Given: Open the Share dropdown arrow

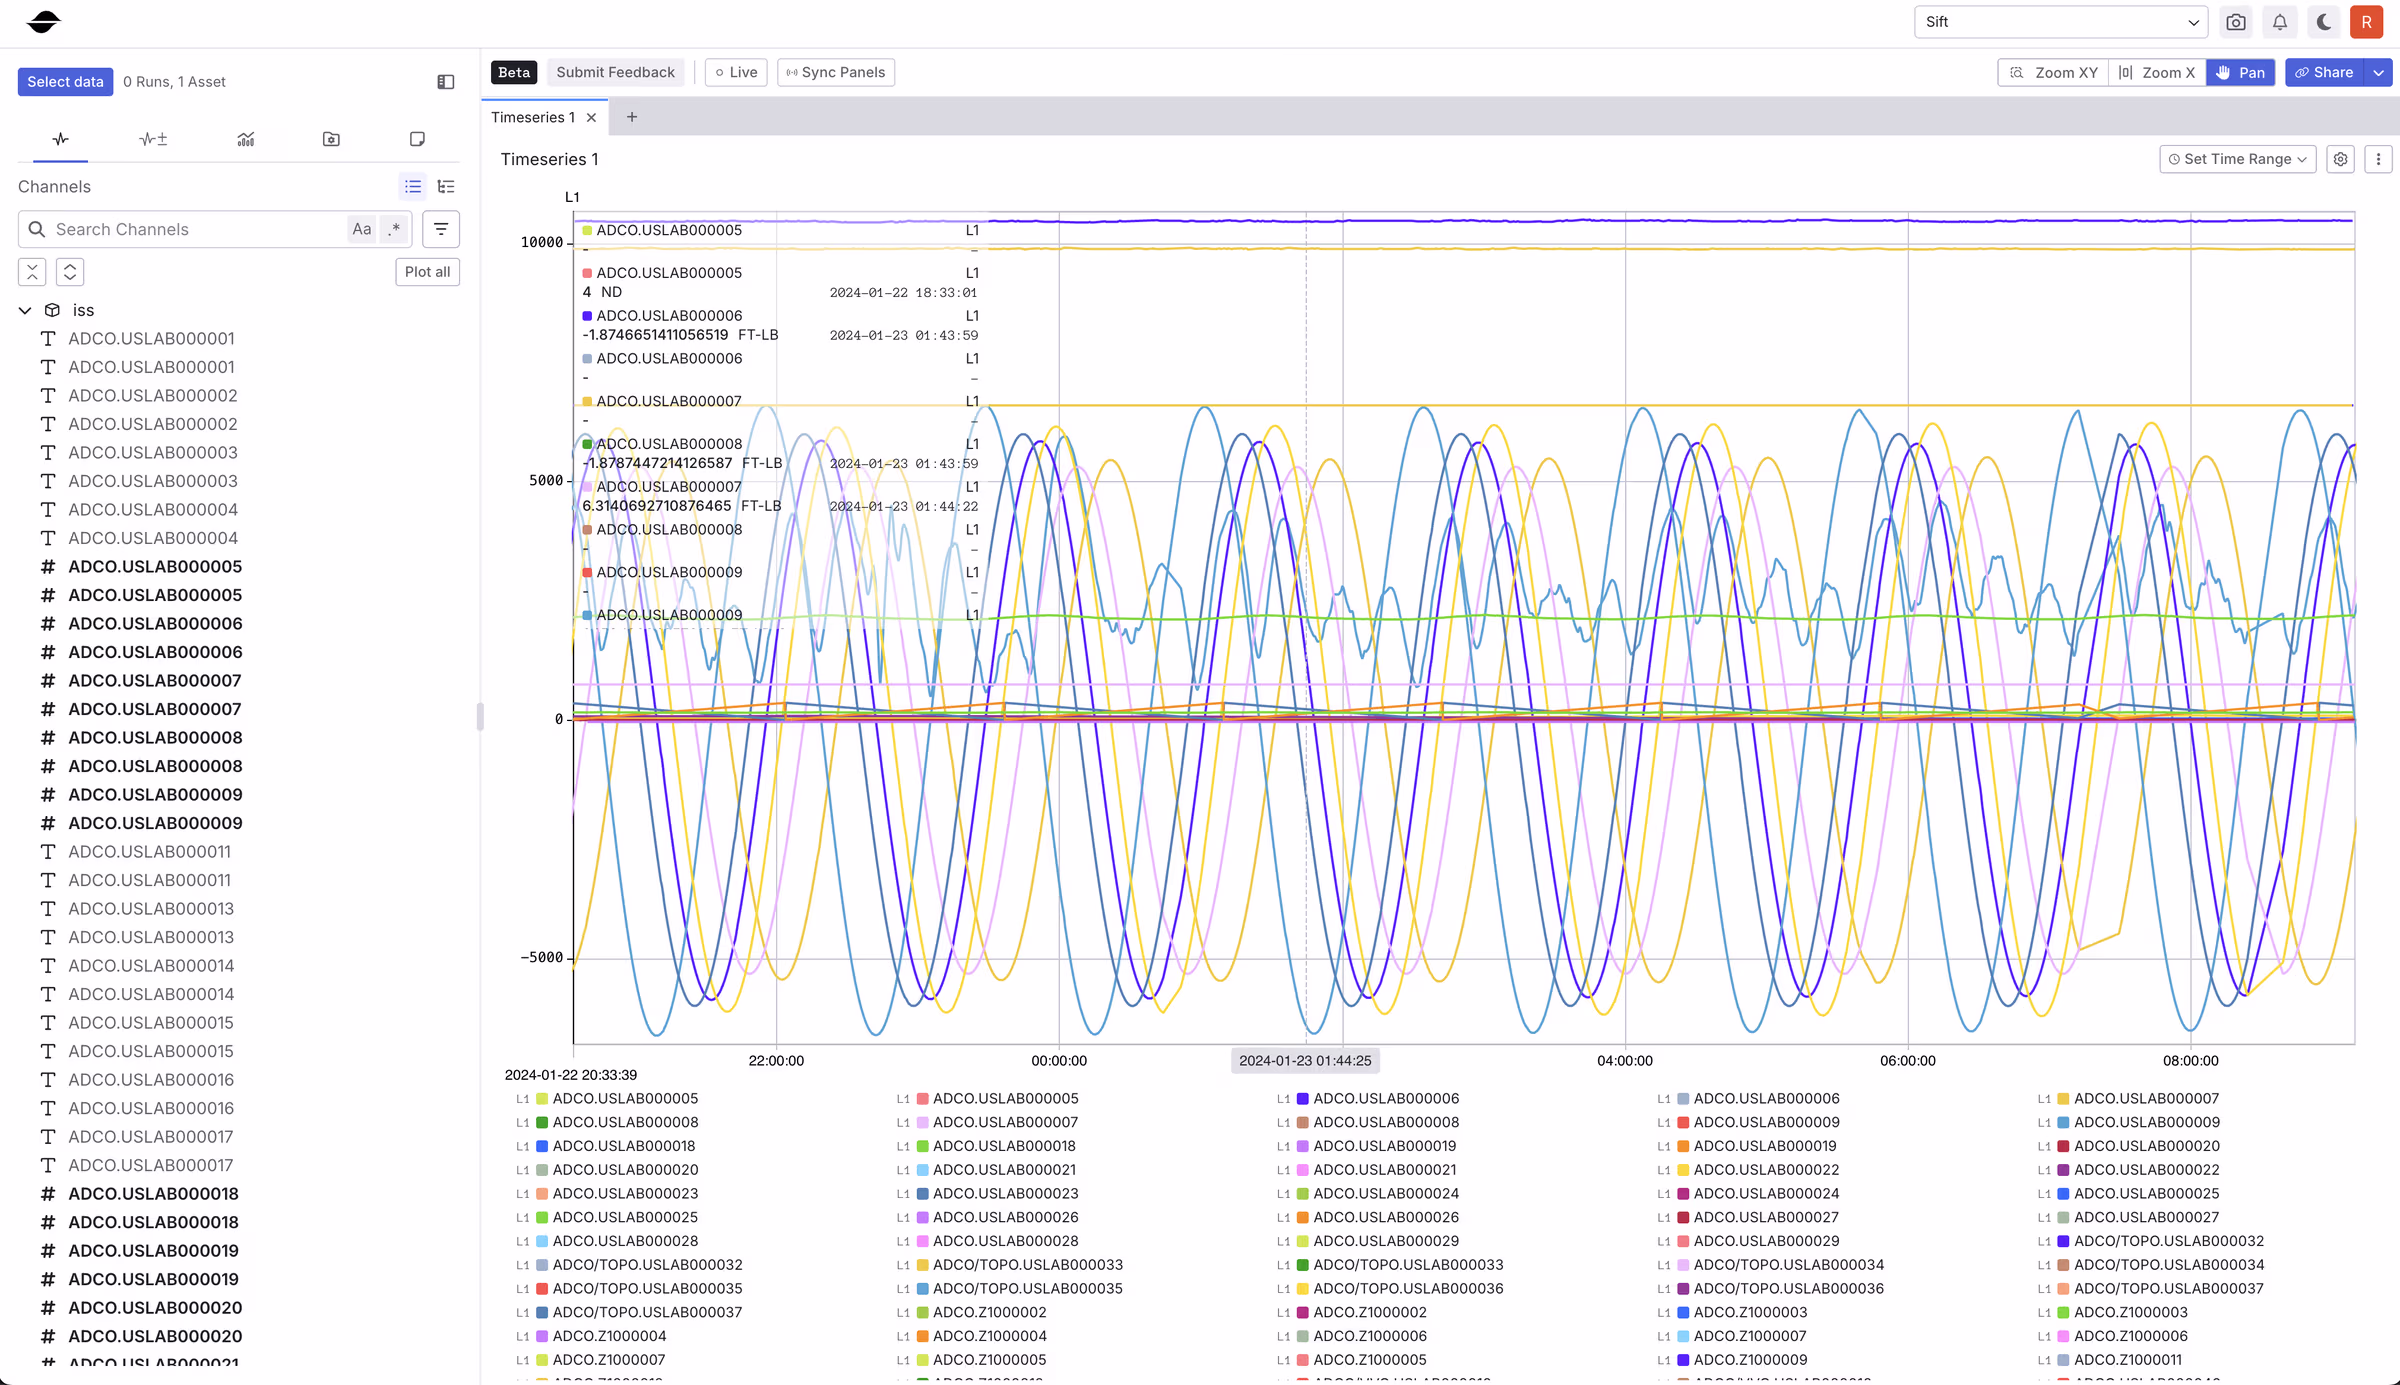Looking at the screenshot, I should click(2379, 73).
